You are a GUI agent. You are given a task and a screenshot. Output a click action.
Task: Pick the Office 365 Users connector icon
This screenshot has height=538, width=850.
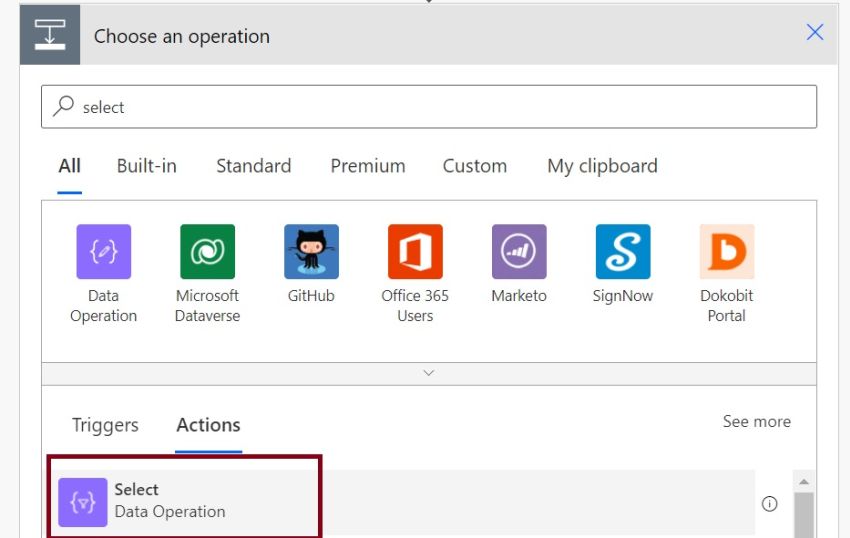tap(415, 252)
